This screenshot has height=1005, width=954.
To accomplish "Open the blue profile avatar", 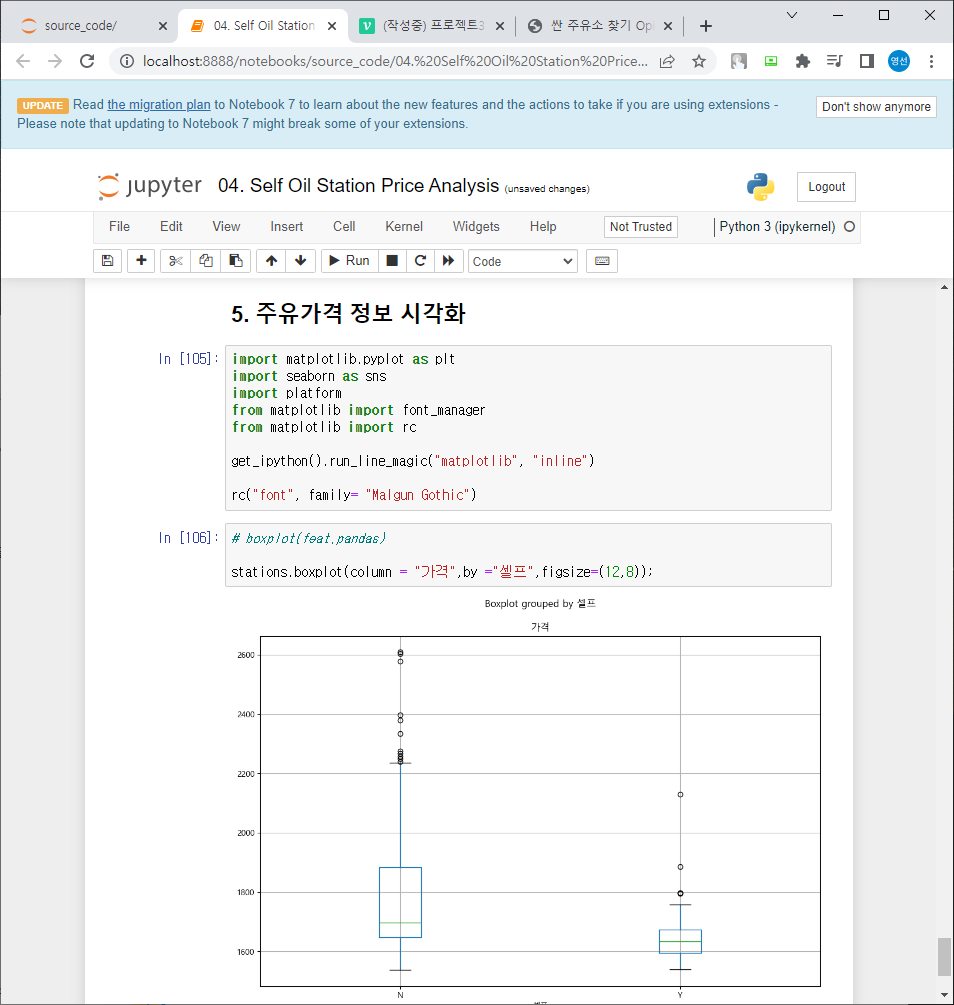I will click(x=899, y=62).
